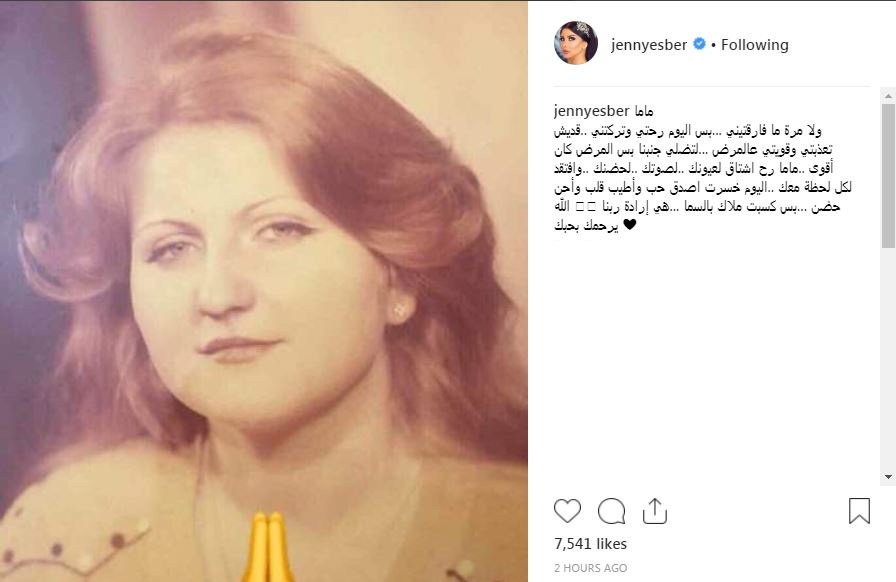Image resolution: width=896 pixels, height=582 pixels.
Task: Click the verified badge next to jennyesber
Action: [x=699, y=43]
